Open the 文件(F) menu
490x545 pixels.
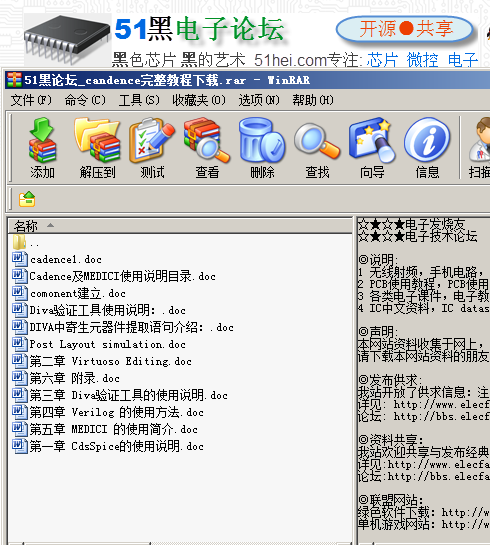[x=31, y=100]
